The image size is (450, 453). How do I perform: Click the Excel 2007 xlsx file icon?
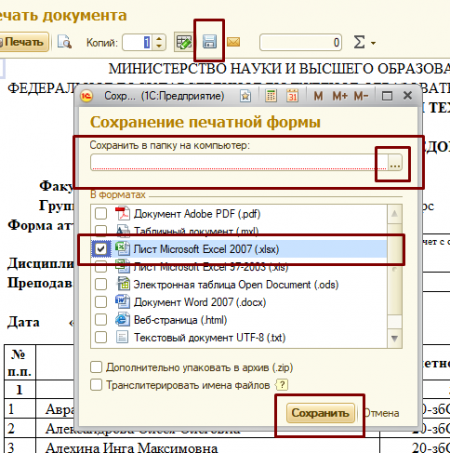pyautogui.click(x=122, y=249)
